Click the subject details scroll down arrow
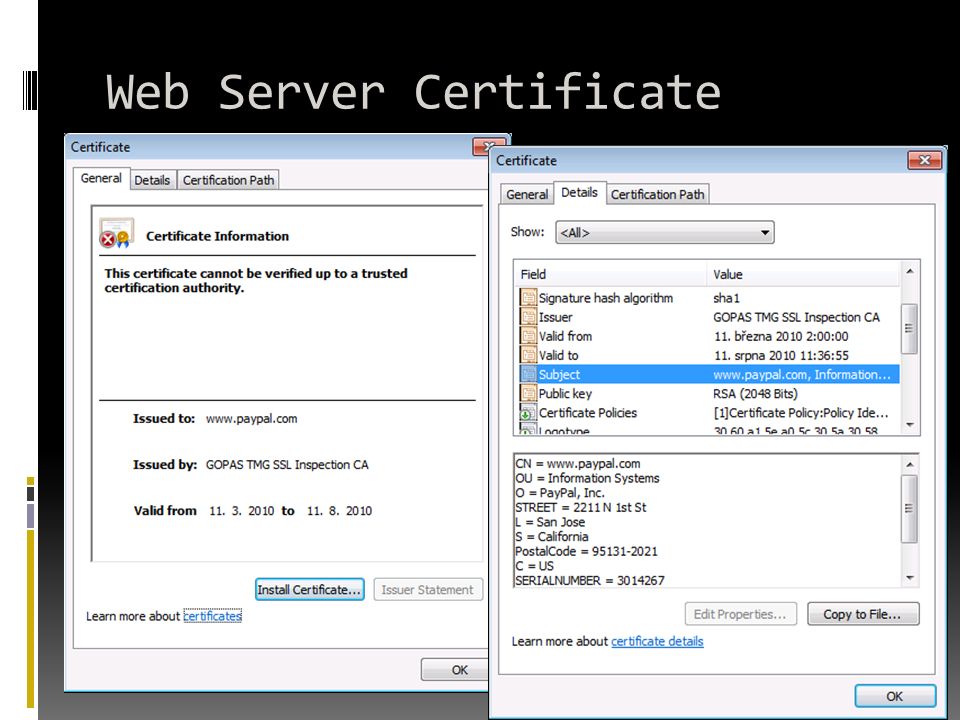This screenshot has width=960, height=720. tap(910, 577)
